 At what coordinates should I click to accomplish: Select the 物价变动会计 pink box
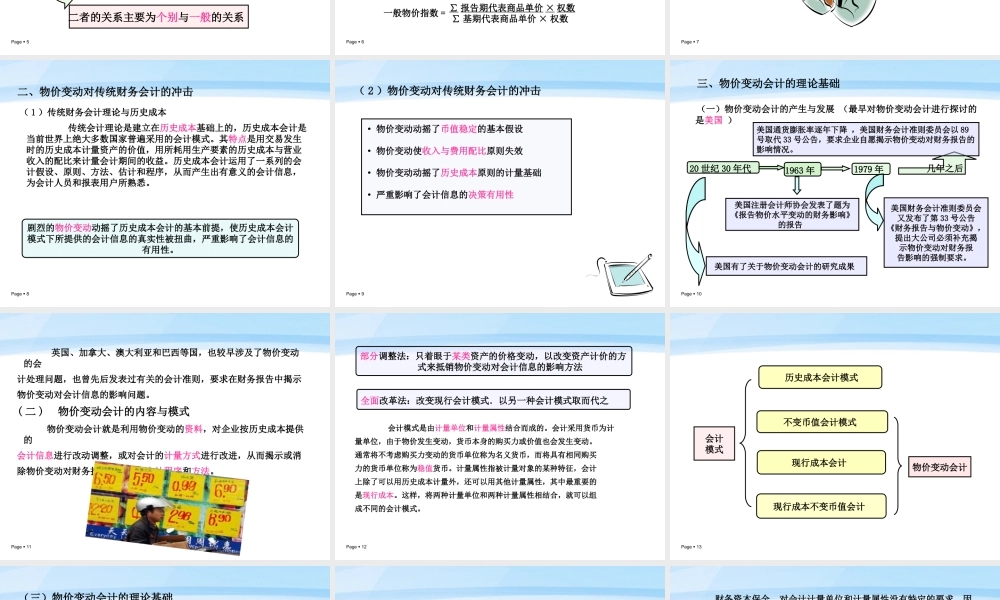click(x=940, y=466)
